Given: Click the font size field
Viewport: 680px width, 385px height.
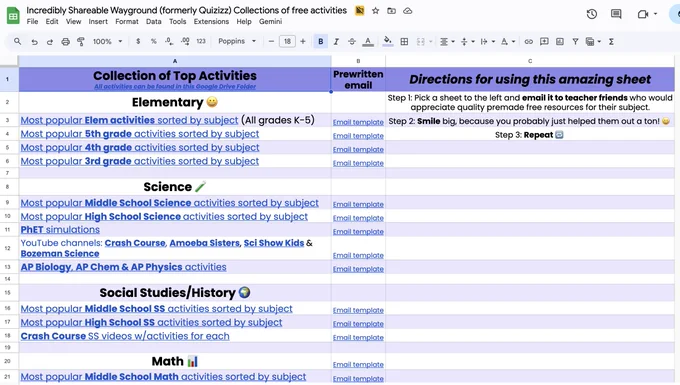Looking at the screenshot, I should pos(287,41).
